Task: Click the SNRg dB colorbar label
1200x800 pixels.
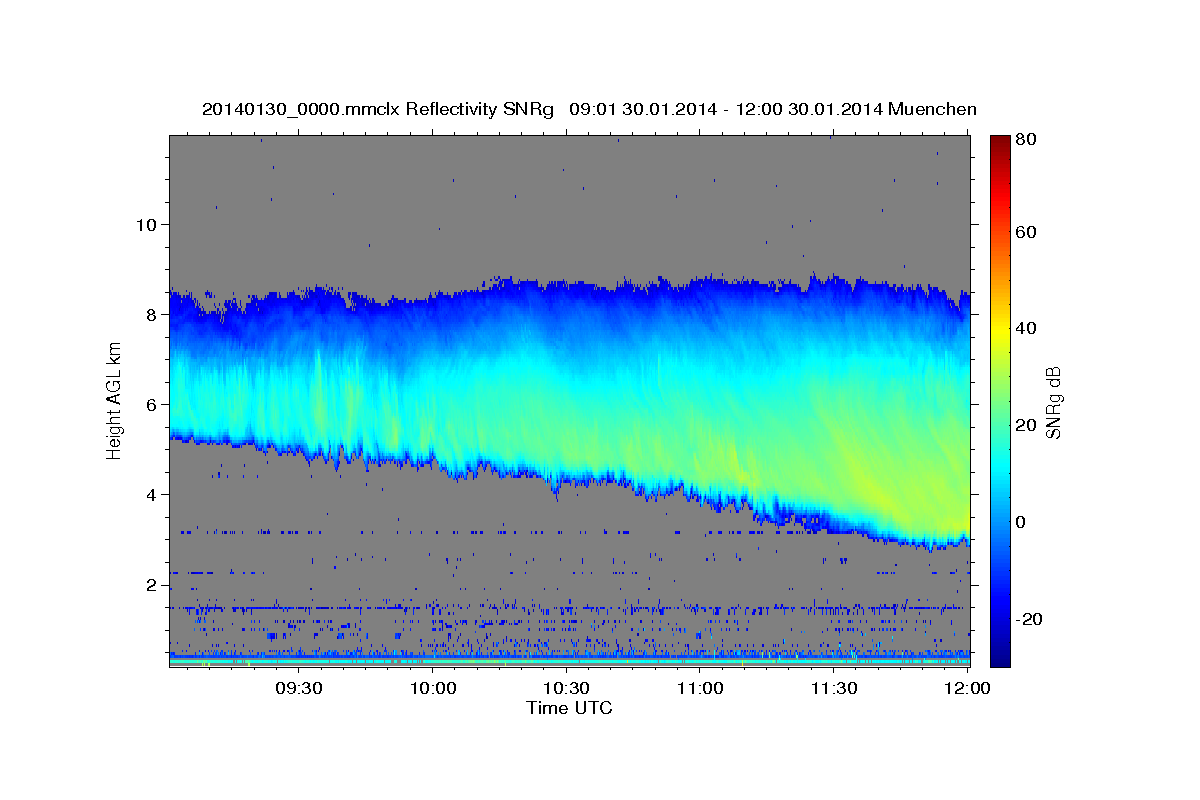Action: 1053,401
